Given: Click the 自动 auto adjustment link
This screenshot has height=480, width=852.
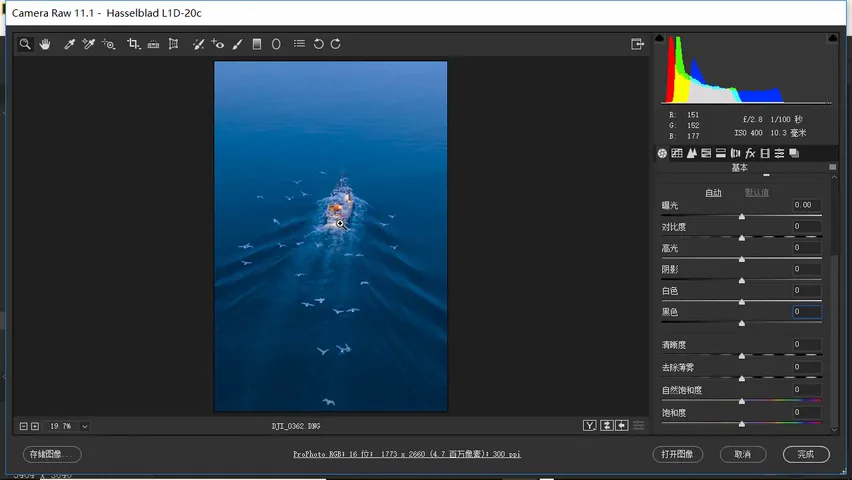Looking at the screenshot, I should pos(713,192).
